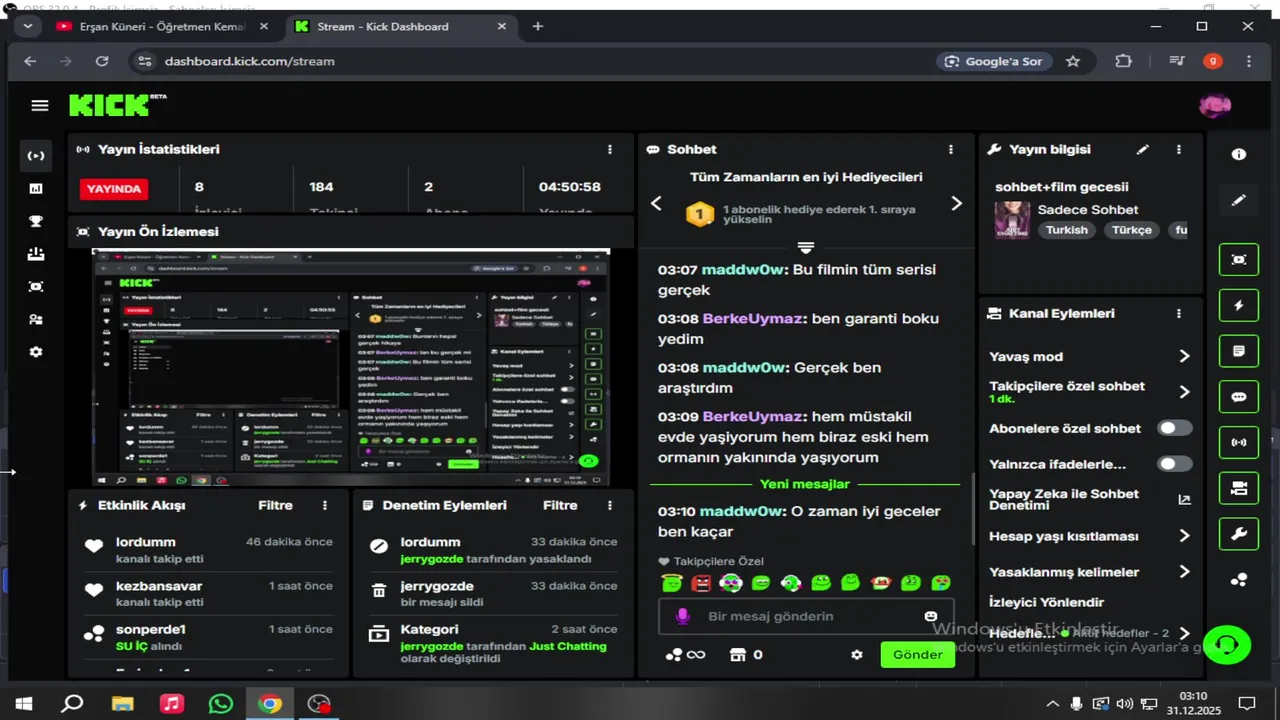Jump to Yeni mesajlar divider in chat
Image resolution: width=1280 pixels, height=720 pixels.
click(805, 484)
